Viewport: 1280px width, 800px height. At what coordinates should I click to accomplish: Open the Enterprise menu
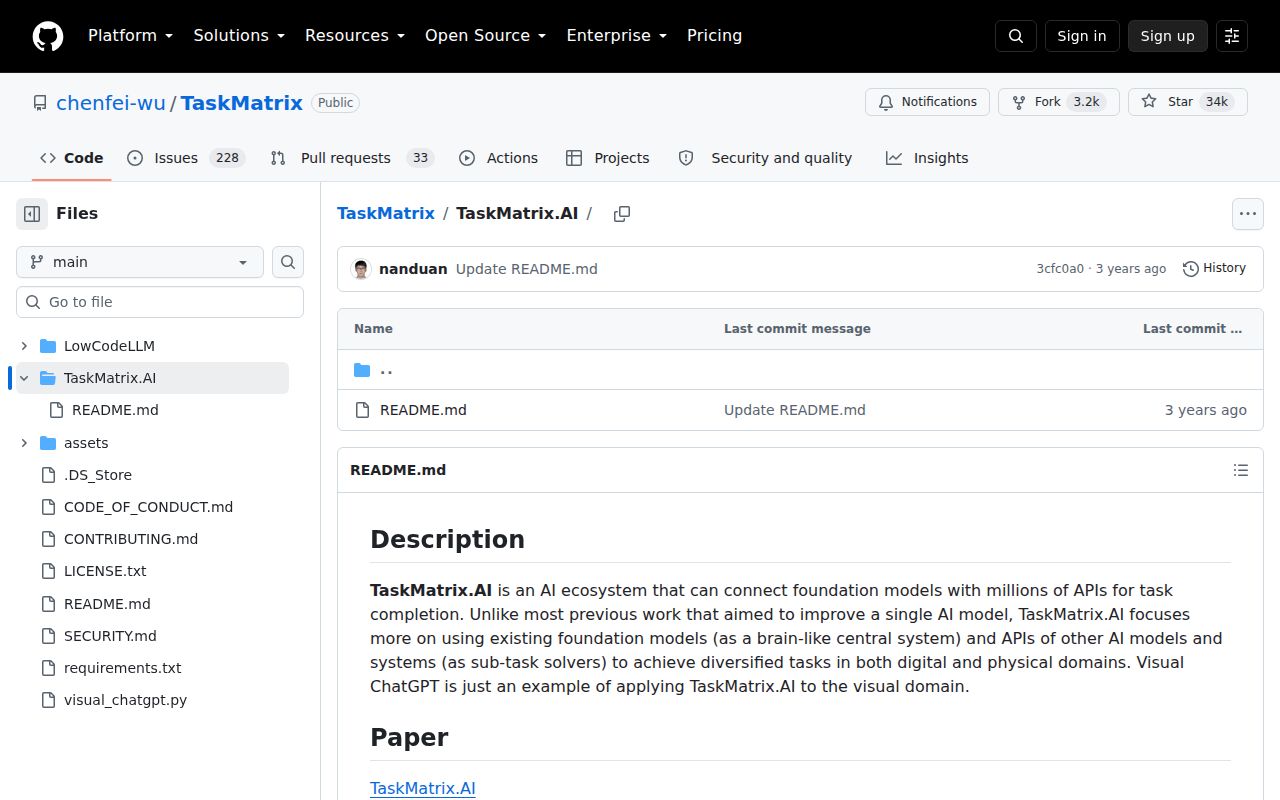click(x=617, y=36)
